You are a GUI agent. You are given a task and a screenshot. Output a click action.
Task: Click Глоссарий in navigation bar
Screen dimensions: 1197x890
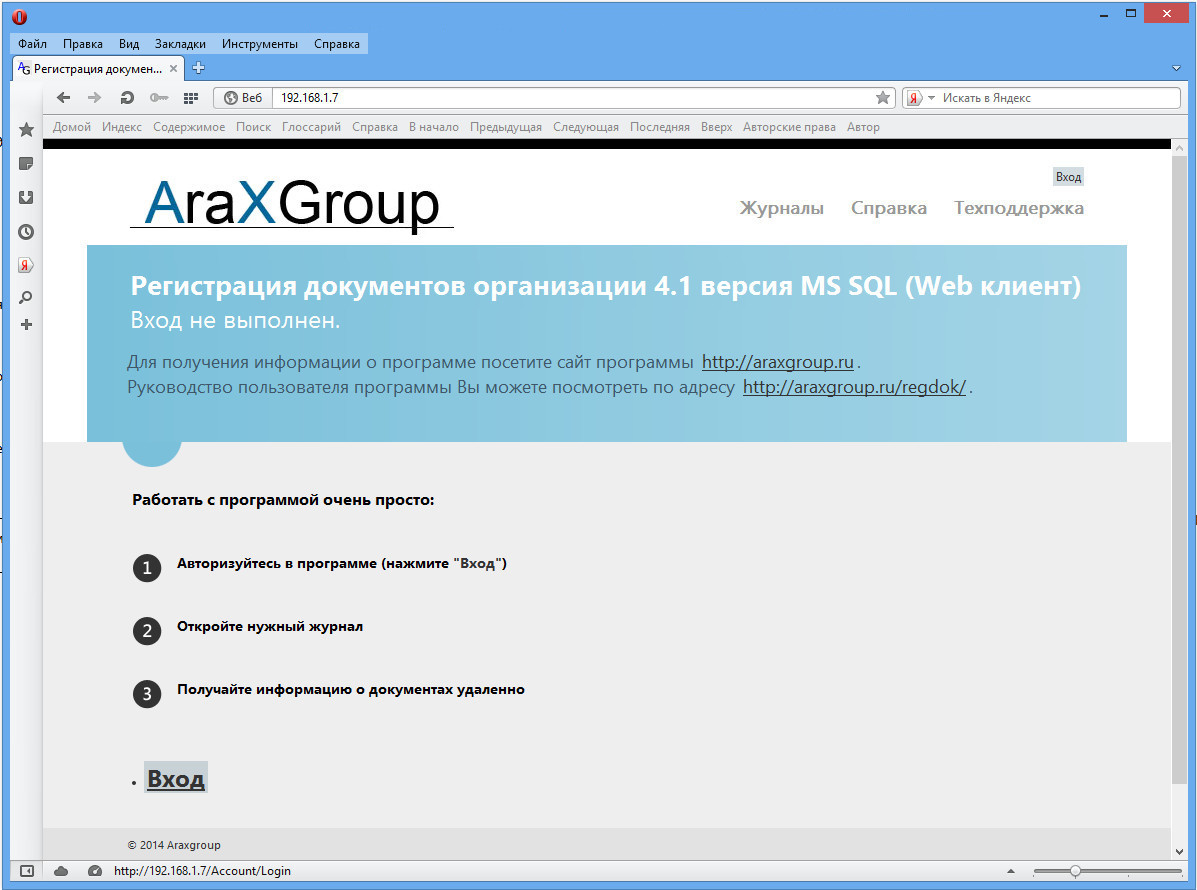[311, 127]
